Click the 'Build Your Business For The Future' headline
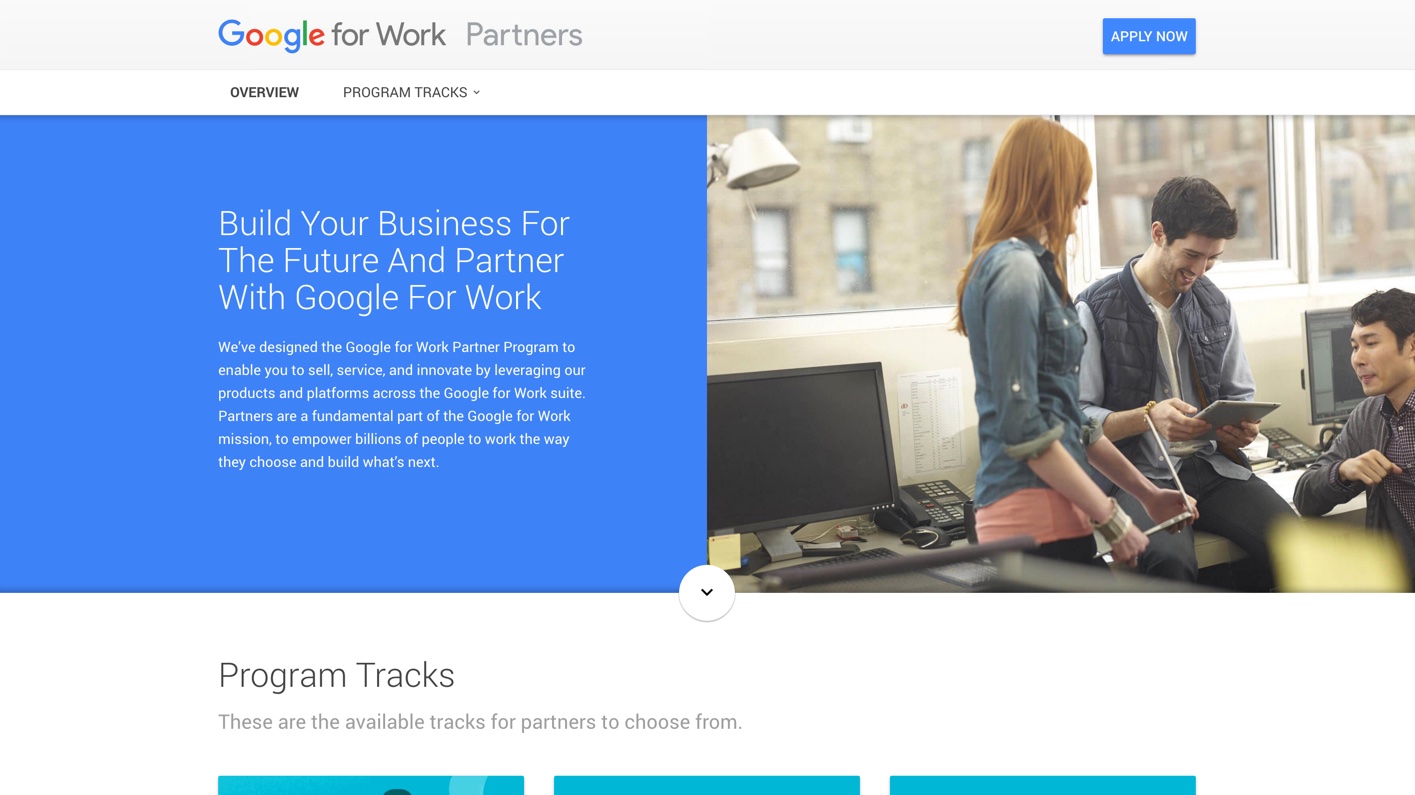Viewport: 1415px width, 795px height. click(x=394, y=260)
